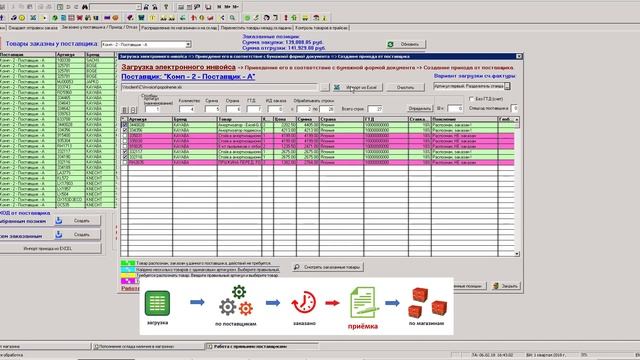This screenshot has width=640, height=360.
Task: Click the magnifier icon on Смотреть заказанные товары
Action: click(x=297, y=267)
